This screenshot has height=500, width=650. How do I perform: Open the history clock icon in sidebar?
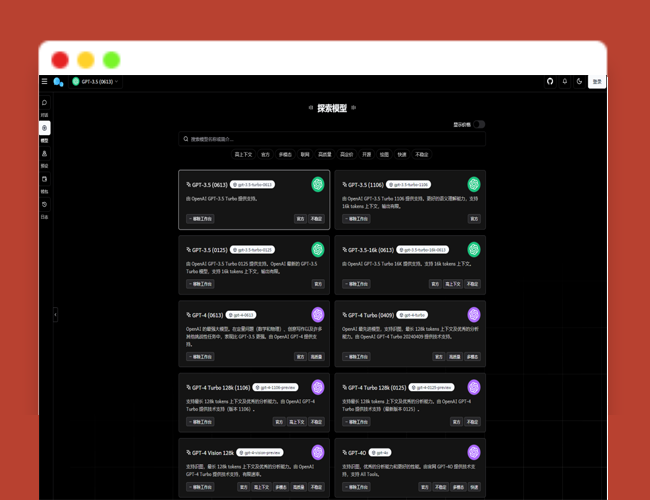click(44, 204)
